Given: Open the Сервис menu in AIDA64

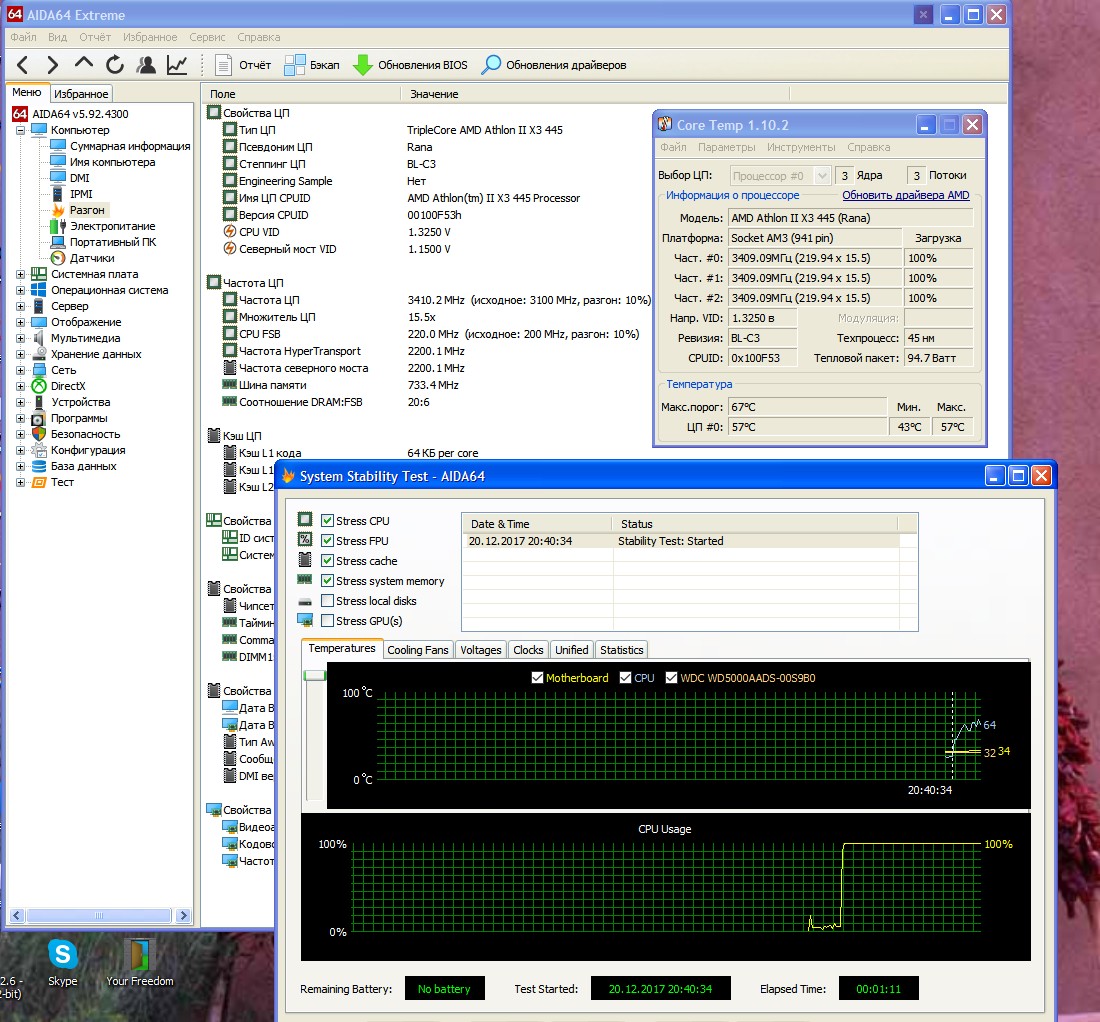Looking at the screenshot, I should pyautogui.click(x=207, y=37).
